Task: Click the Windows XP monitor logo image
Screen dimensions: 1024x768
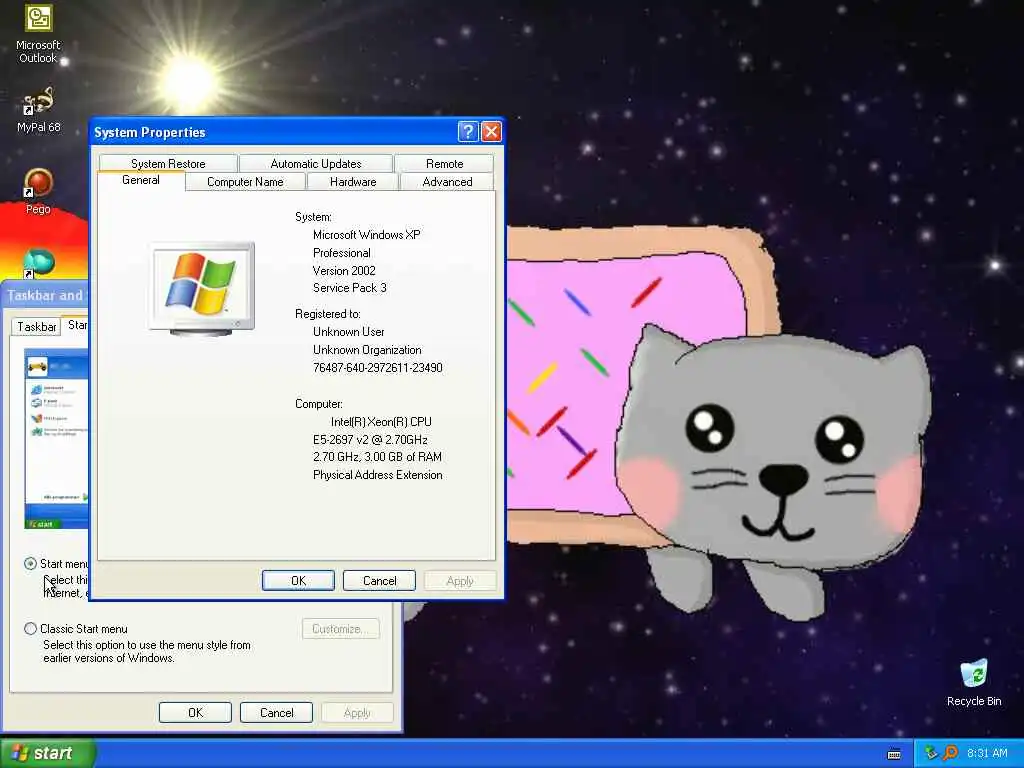Action: click(201, 288)
